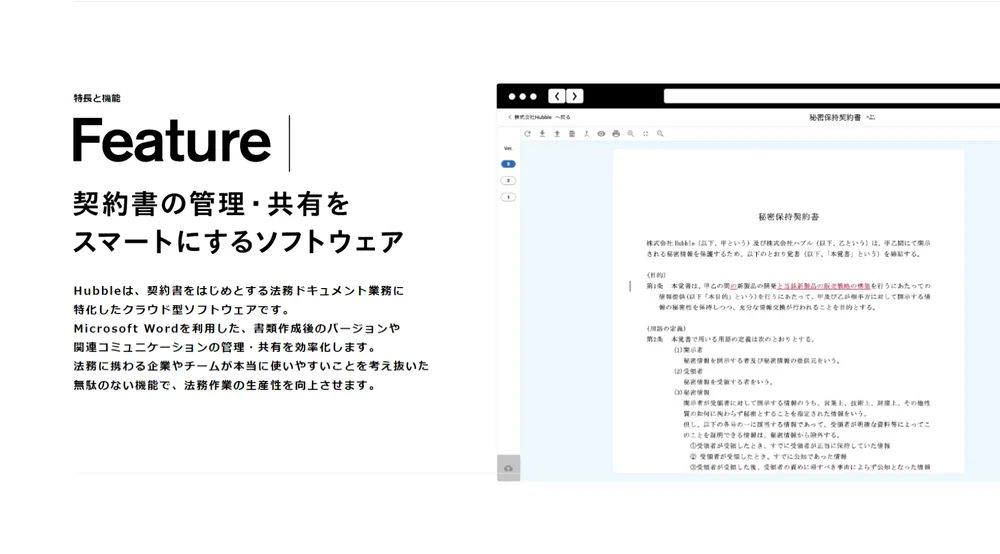Click the (3)秘密情報 item in document

(691, 393)
